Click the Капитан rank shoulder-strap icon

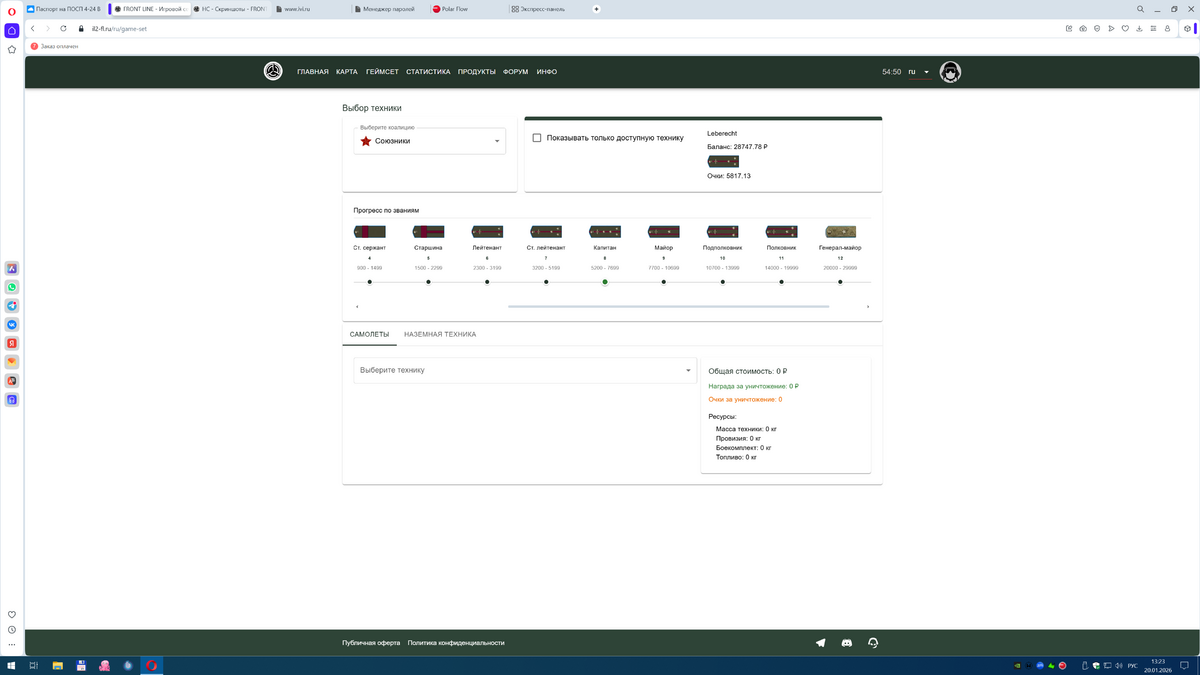[604, 232]
